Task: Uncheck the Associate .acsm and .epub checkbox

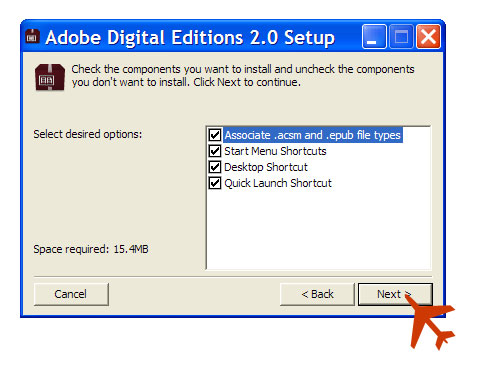Action: pyautogui.click(x=215, y=135)
